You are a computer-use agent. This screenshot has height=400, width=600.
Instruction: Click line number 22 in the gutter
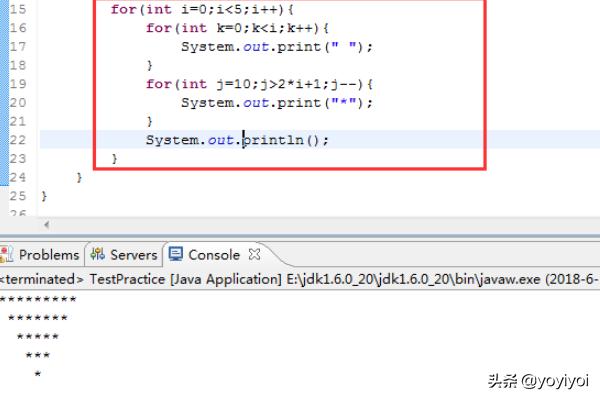coord(18,140)
